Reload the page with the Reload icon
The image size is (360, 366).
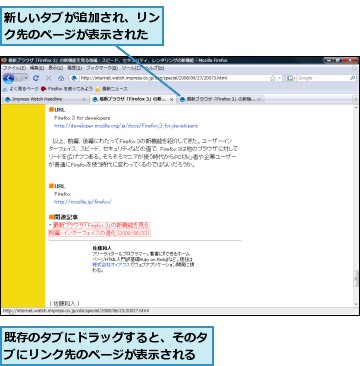(36, 78)
